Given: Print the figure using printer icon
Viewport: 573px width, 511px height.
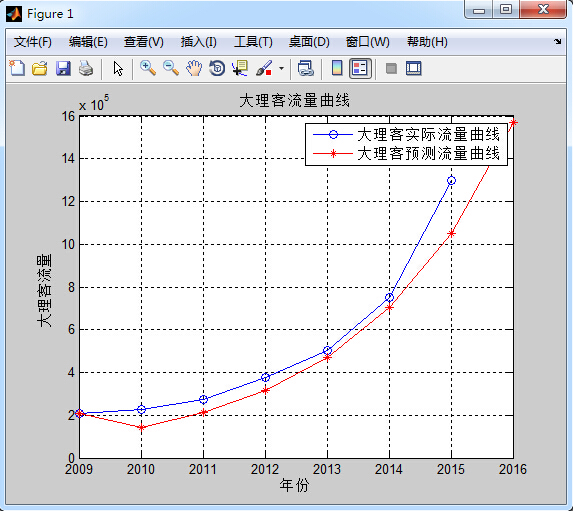Looking at the screenshot, I should pos(86,68).
